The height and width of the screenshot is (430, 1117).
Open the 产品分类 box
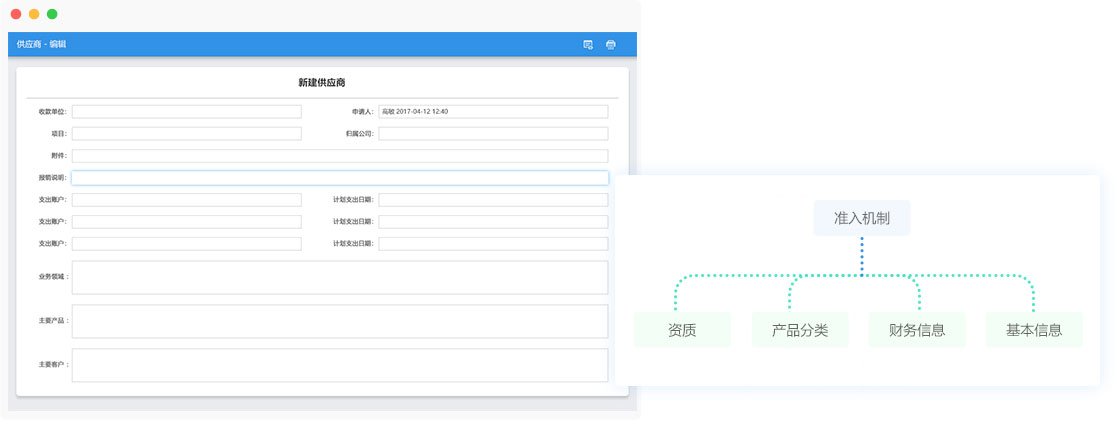(800, 330)
